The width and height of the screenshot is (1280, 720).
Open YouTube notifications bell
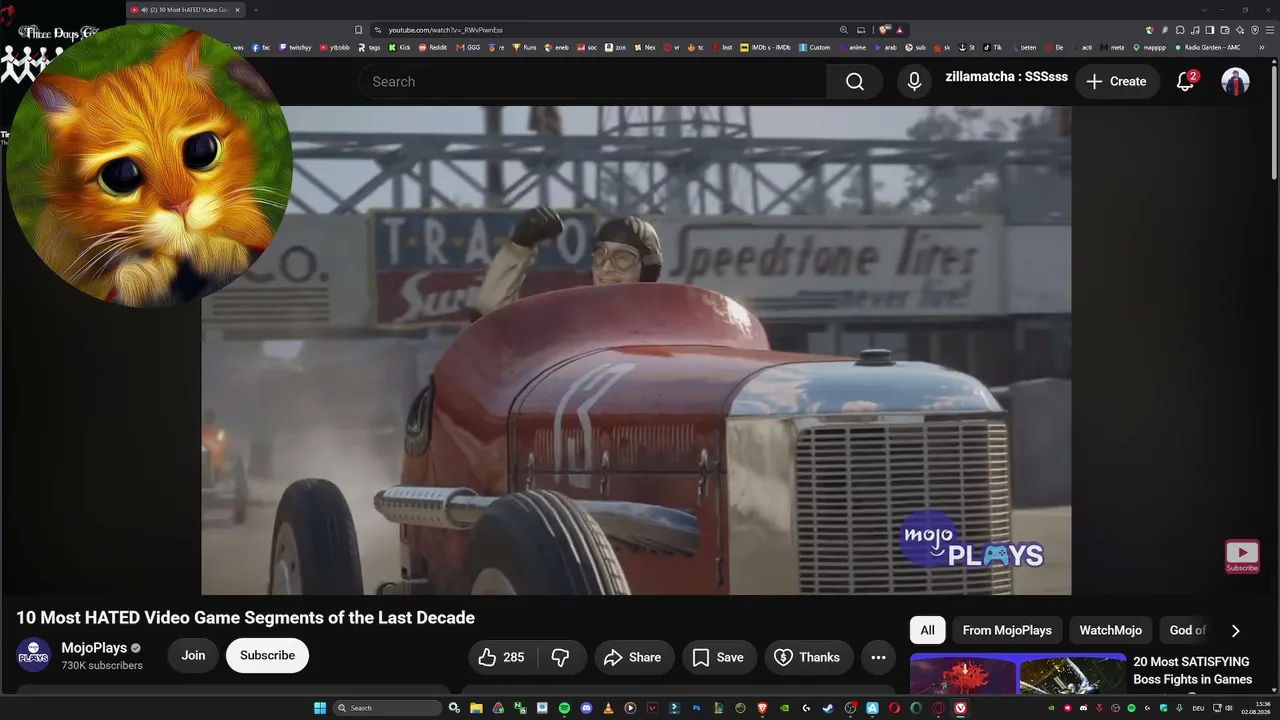tap(1185, 82)
